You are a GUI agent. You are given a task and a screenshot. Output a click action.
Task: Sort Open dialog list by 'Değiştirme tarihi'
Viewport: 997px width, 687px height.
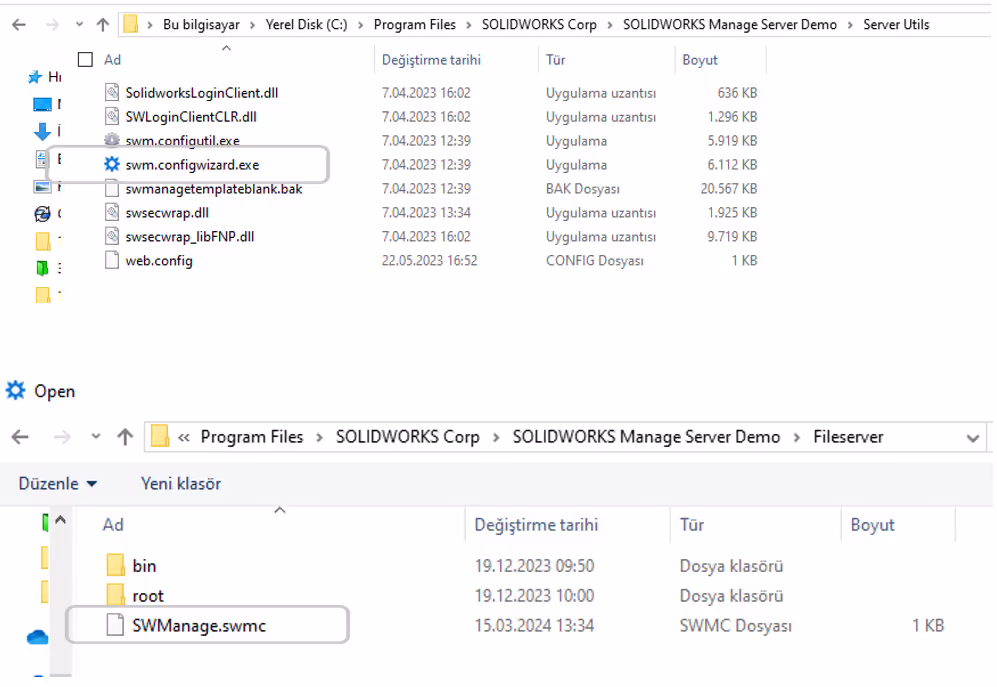[x=536, y=525]
